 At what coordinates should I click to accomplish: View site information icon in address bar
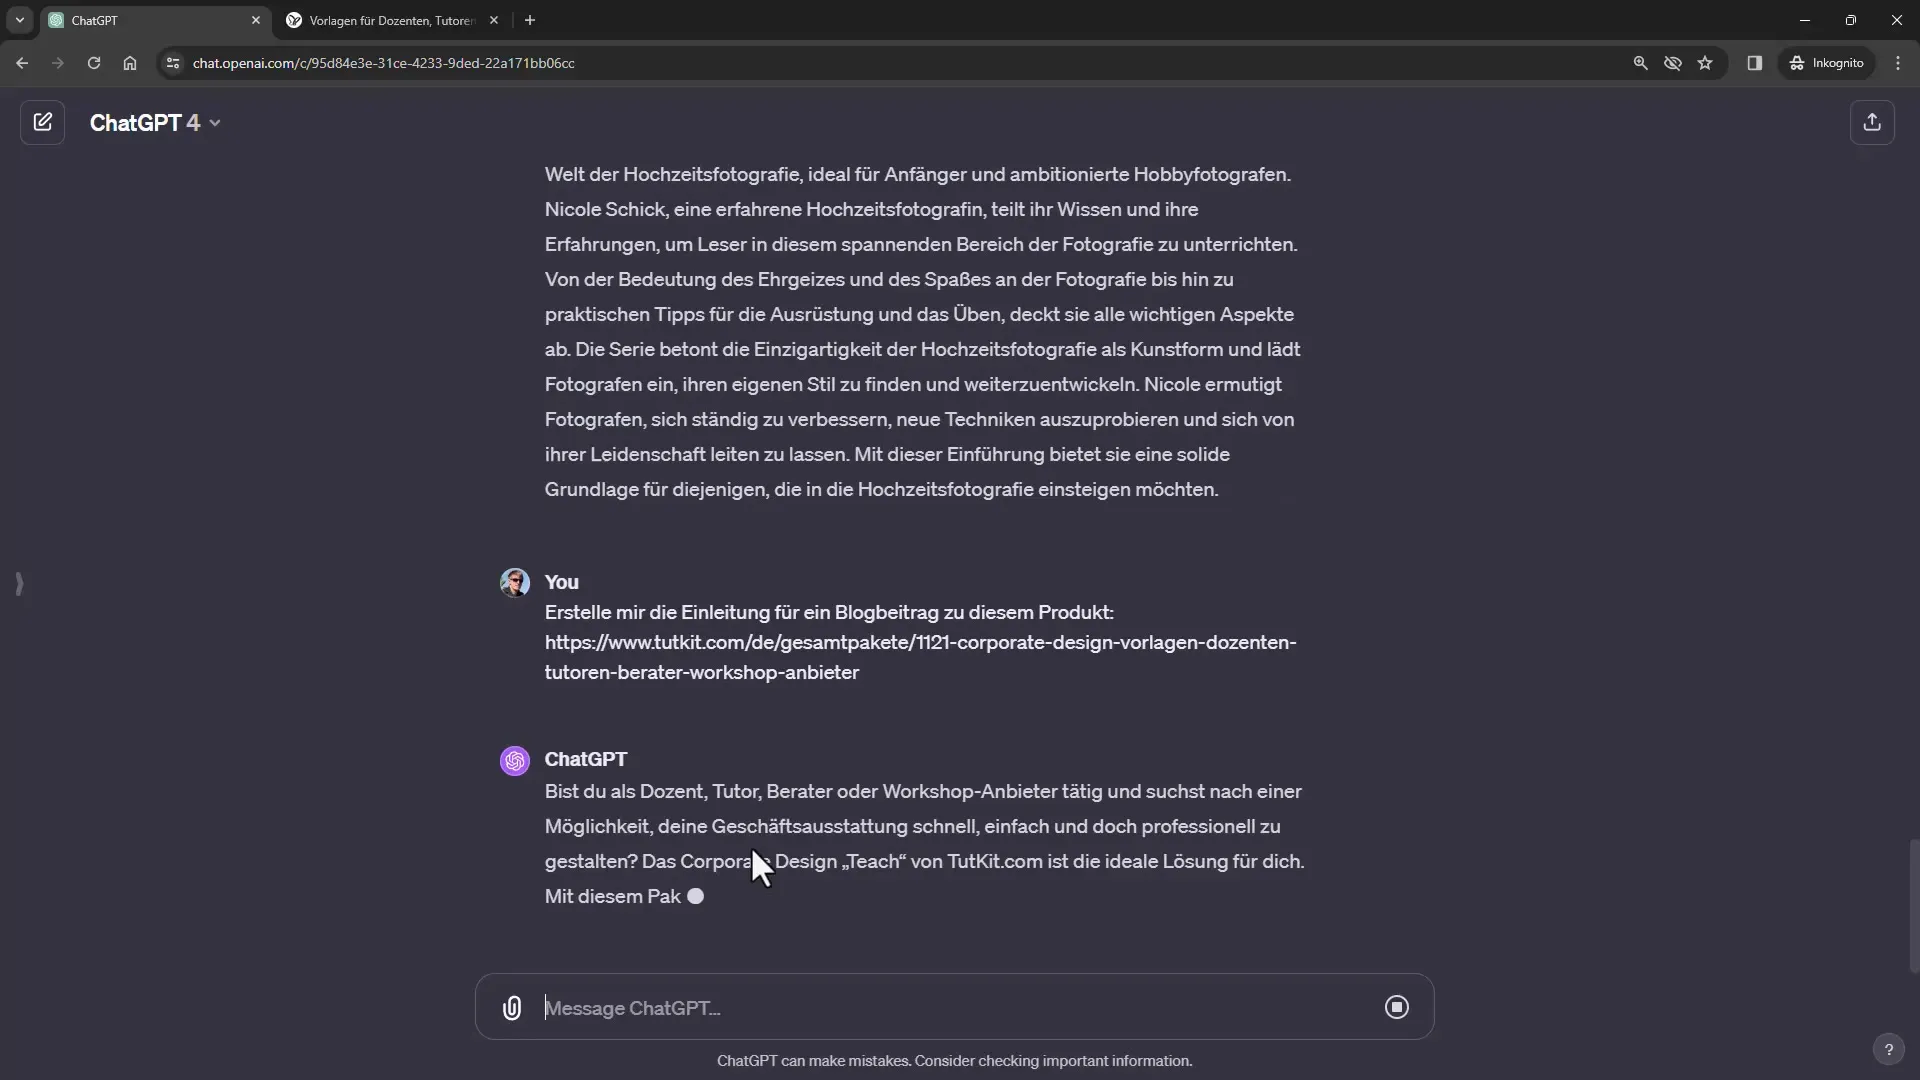pyautogui.click(x=173, y=63)
